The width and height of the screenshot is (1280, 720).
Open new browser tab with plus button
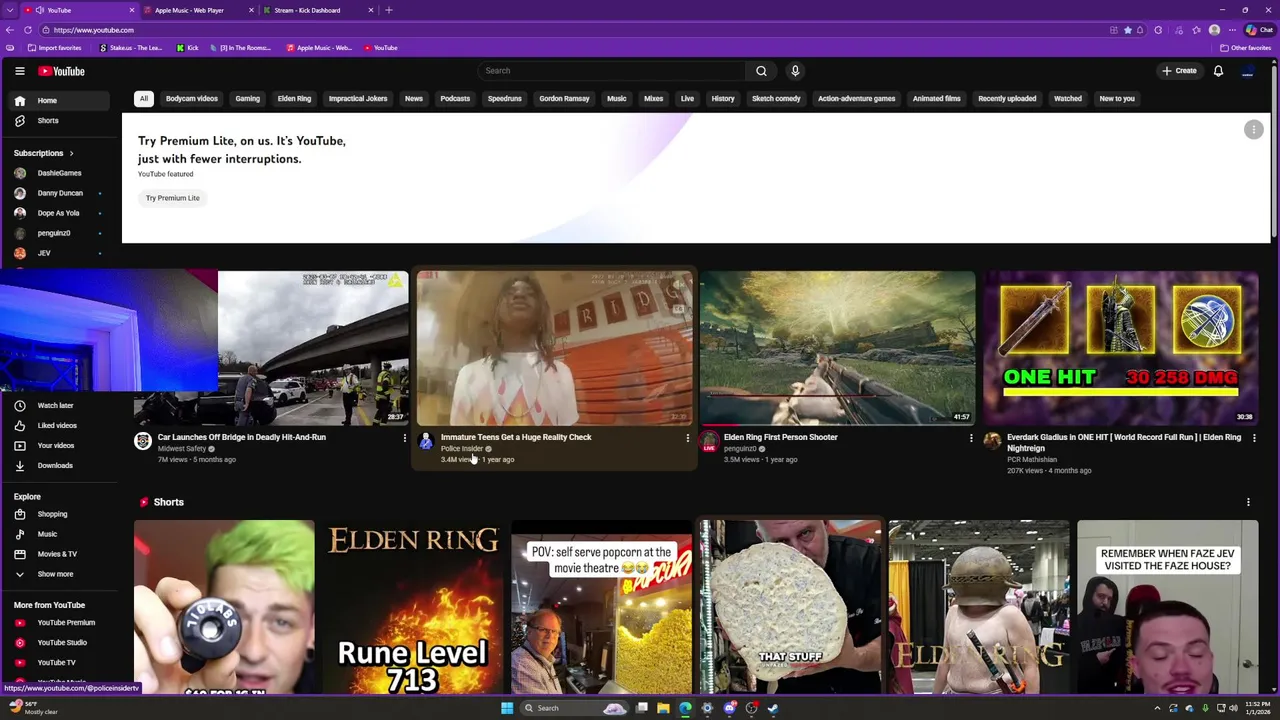click(x=389, y=10)
